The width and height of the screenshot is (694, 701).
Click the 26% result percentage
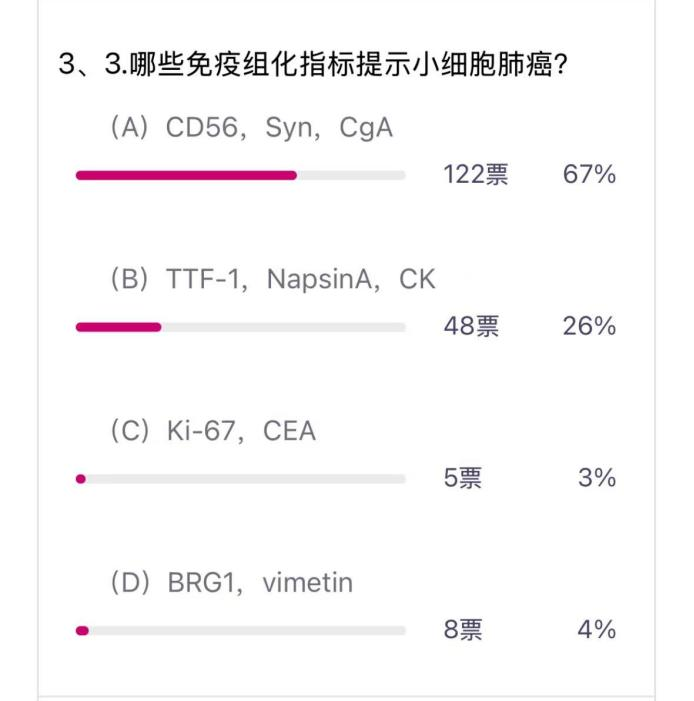click(x=589, y=327)
